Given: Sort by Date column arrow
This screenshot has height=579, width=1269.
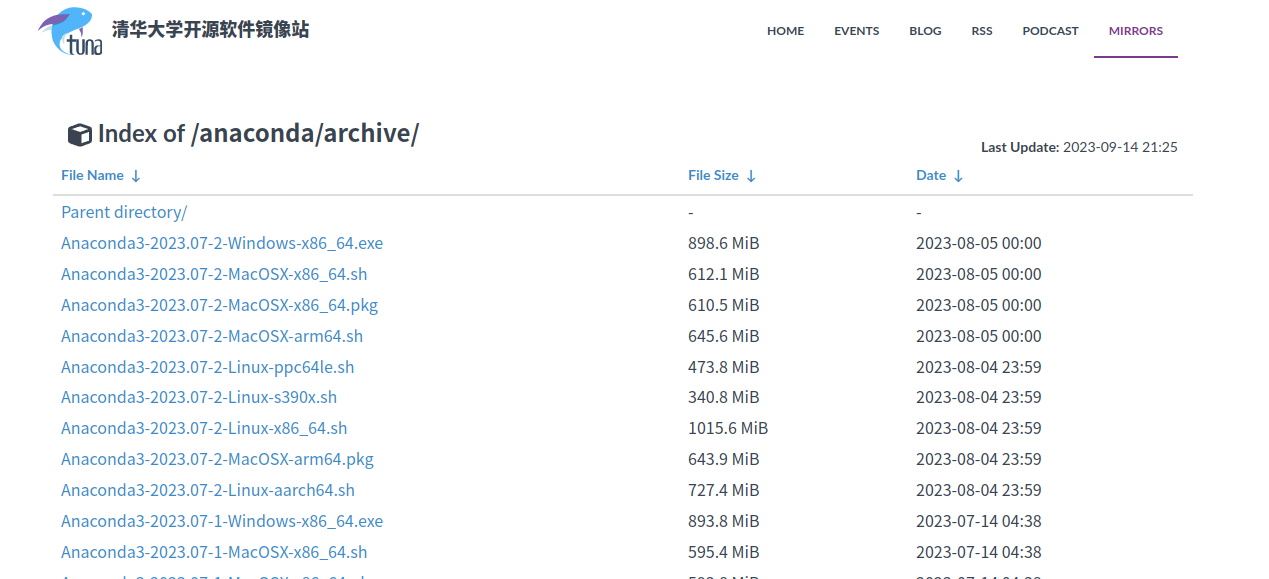Looking at the screenshot, I should click(x=958, y=176).
